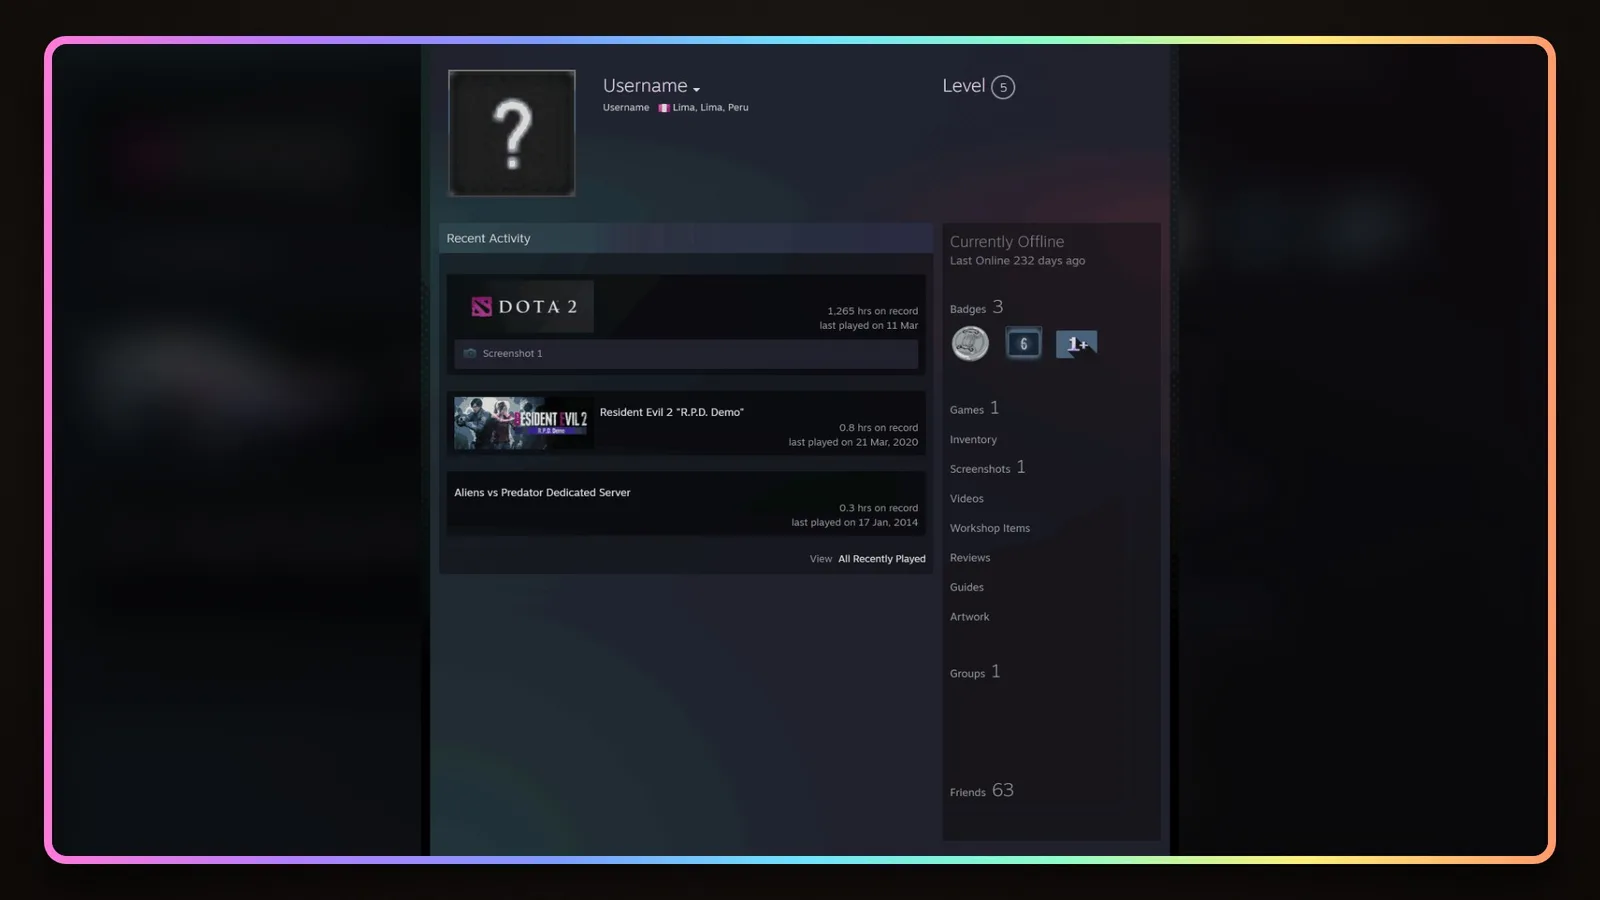Screen dimensions: 1600x900
Task: Click the 1+ game collector badge
Action: (1076, 344)
